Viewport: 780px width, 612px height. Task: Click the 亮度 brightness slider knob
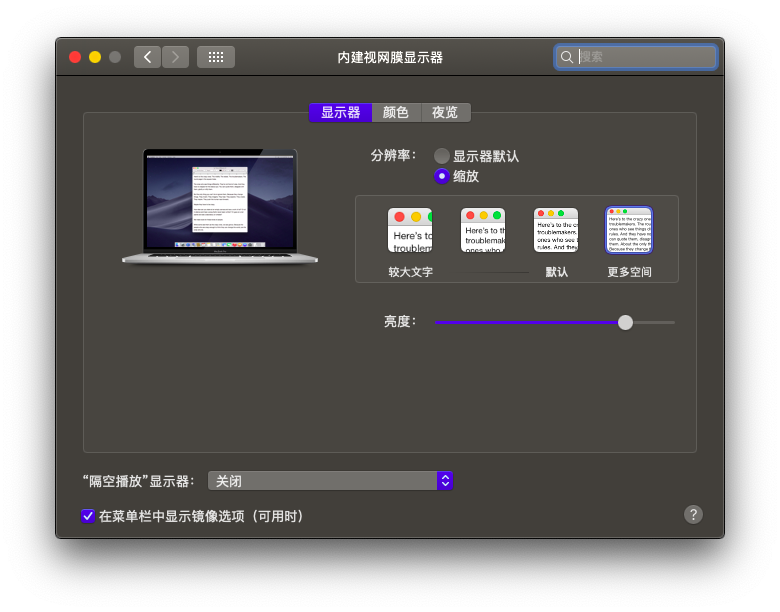[625, 322]
